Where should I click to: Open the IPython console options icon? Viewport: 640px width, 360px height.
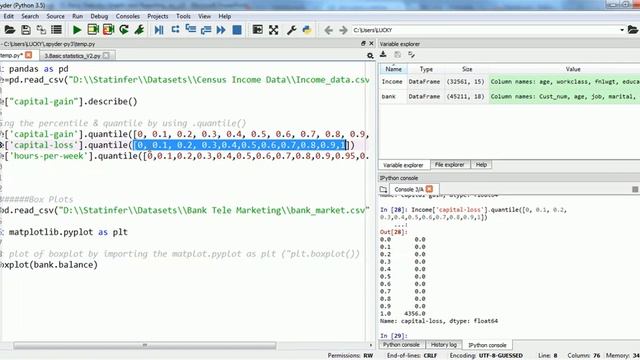pos(635,189)
